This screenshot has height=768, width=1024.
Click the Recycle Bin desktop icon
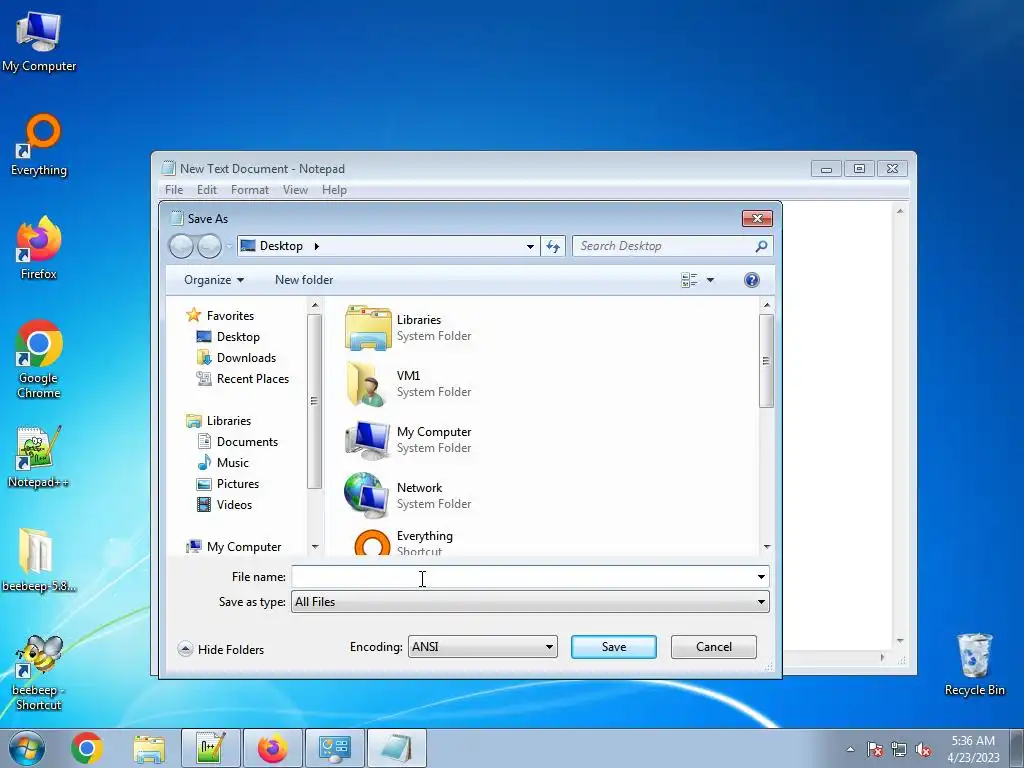tap(974, 664)
